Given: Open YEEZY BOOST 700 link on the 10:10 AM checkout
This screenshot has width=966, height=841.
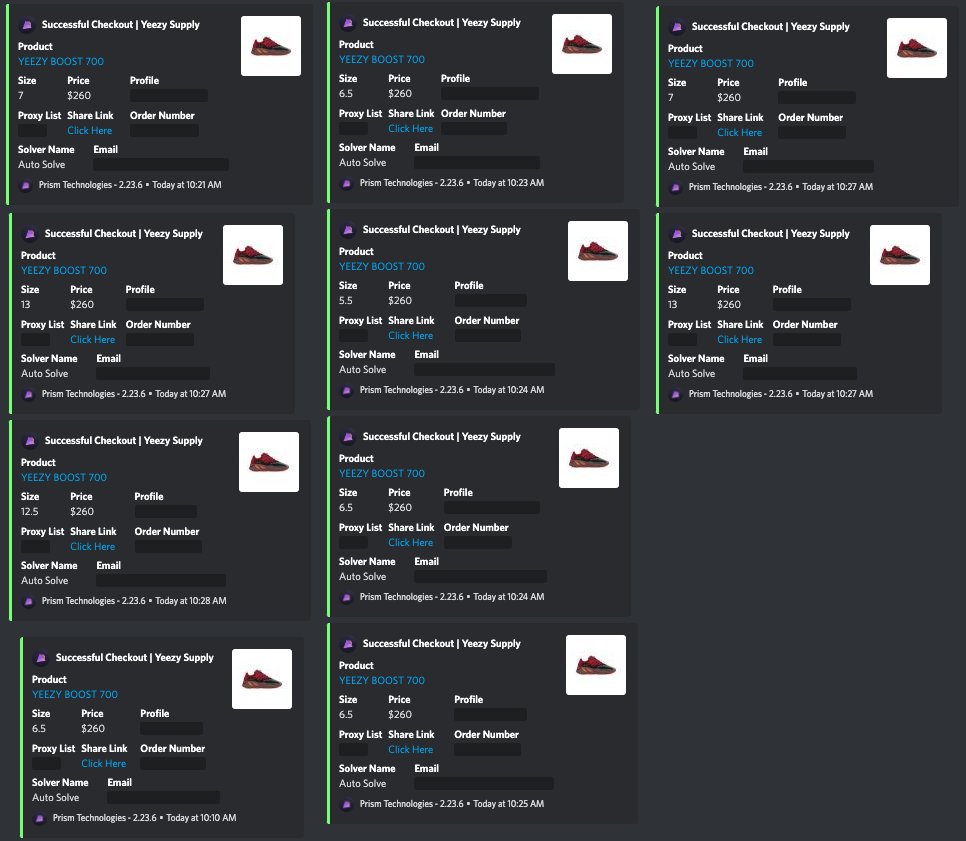Looking at the screenshot, I should pos(75,694).
